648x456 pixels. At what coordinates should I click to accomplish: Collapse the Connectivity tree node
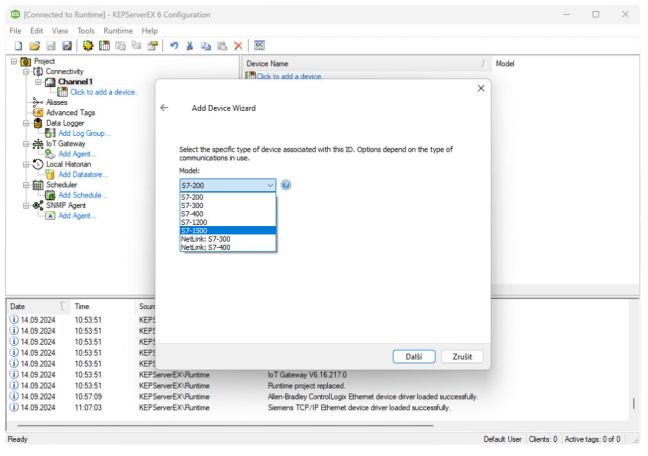pyautogui.click(x=26, y=72)
